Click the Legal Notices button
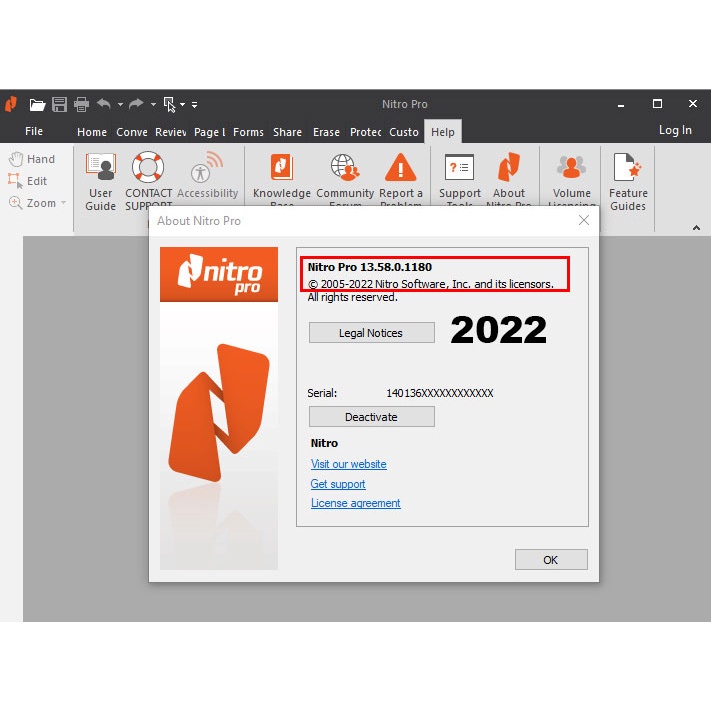This screenshot has width=711, height=711. pyautogui.click(x=371, y=333)
